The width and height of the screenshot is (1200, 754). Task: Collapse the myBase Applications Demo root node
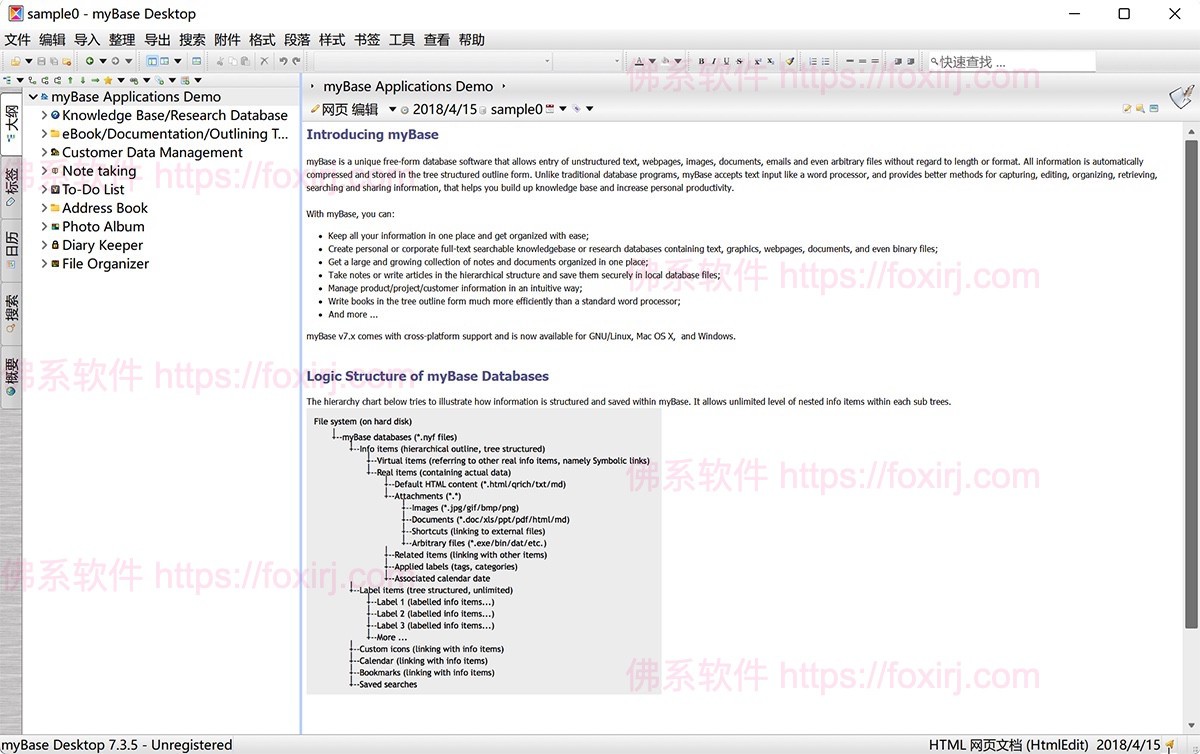click(33, 96)
